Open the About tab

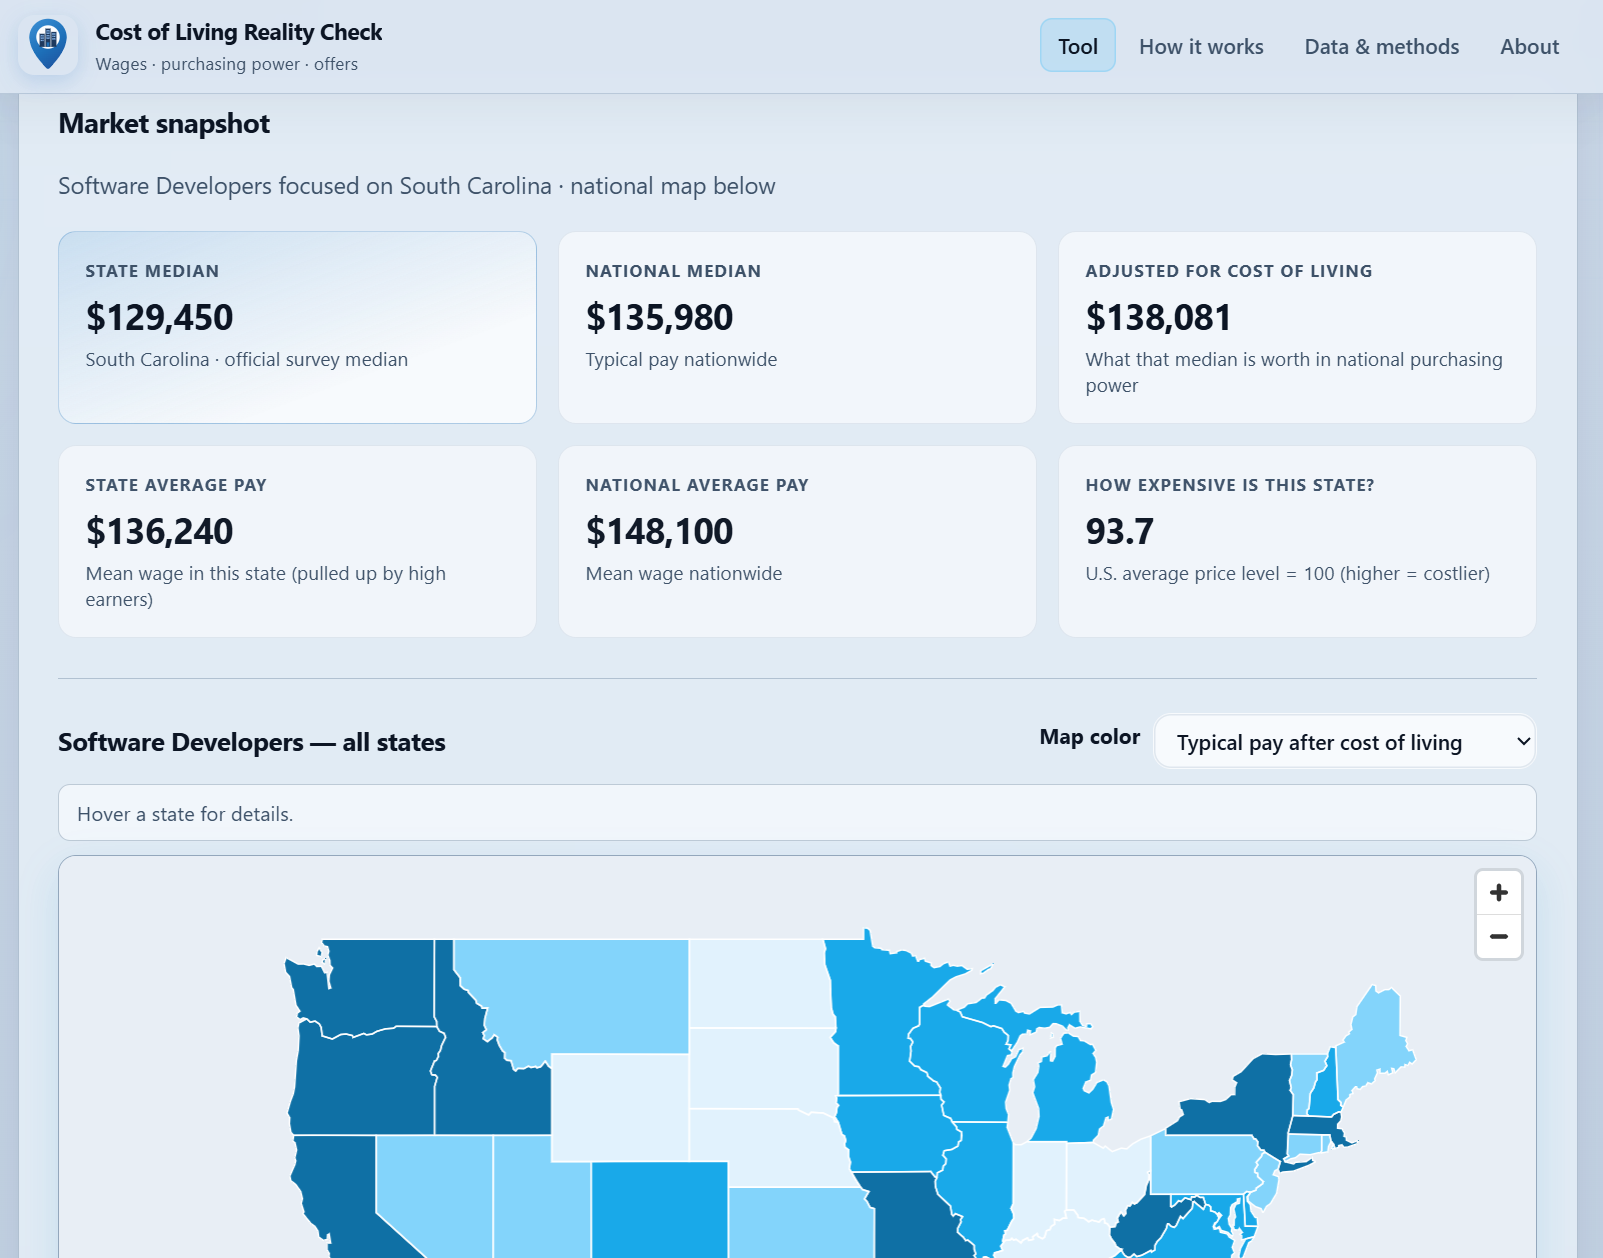[1529, 46]
